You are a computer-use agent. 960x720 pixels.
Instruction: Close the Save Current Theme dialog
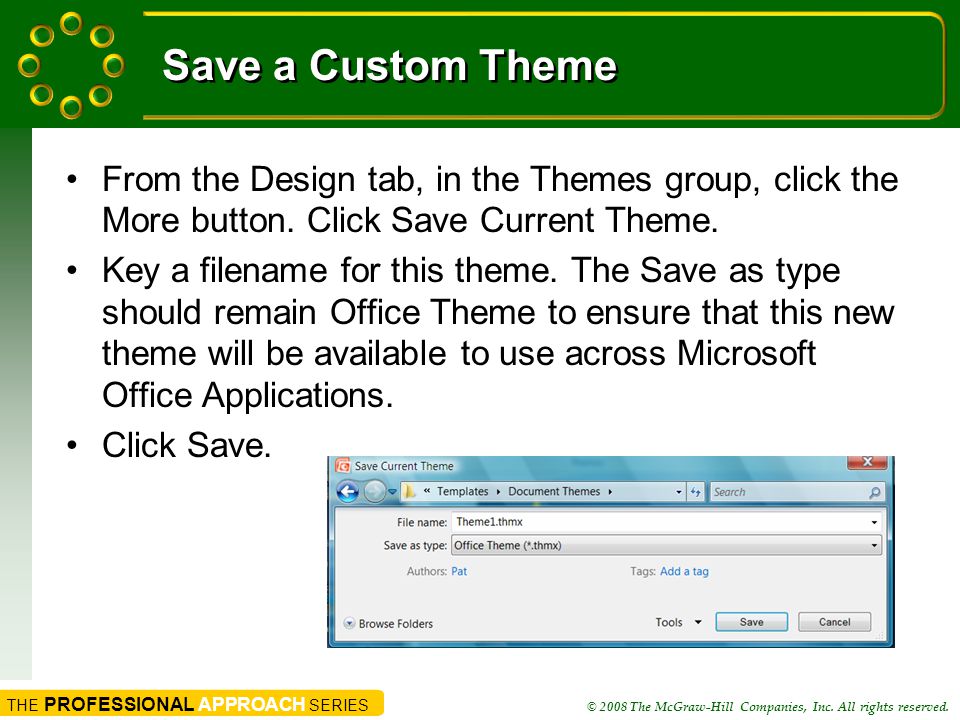[x=867, y=462]
